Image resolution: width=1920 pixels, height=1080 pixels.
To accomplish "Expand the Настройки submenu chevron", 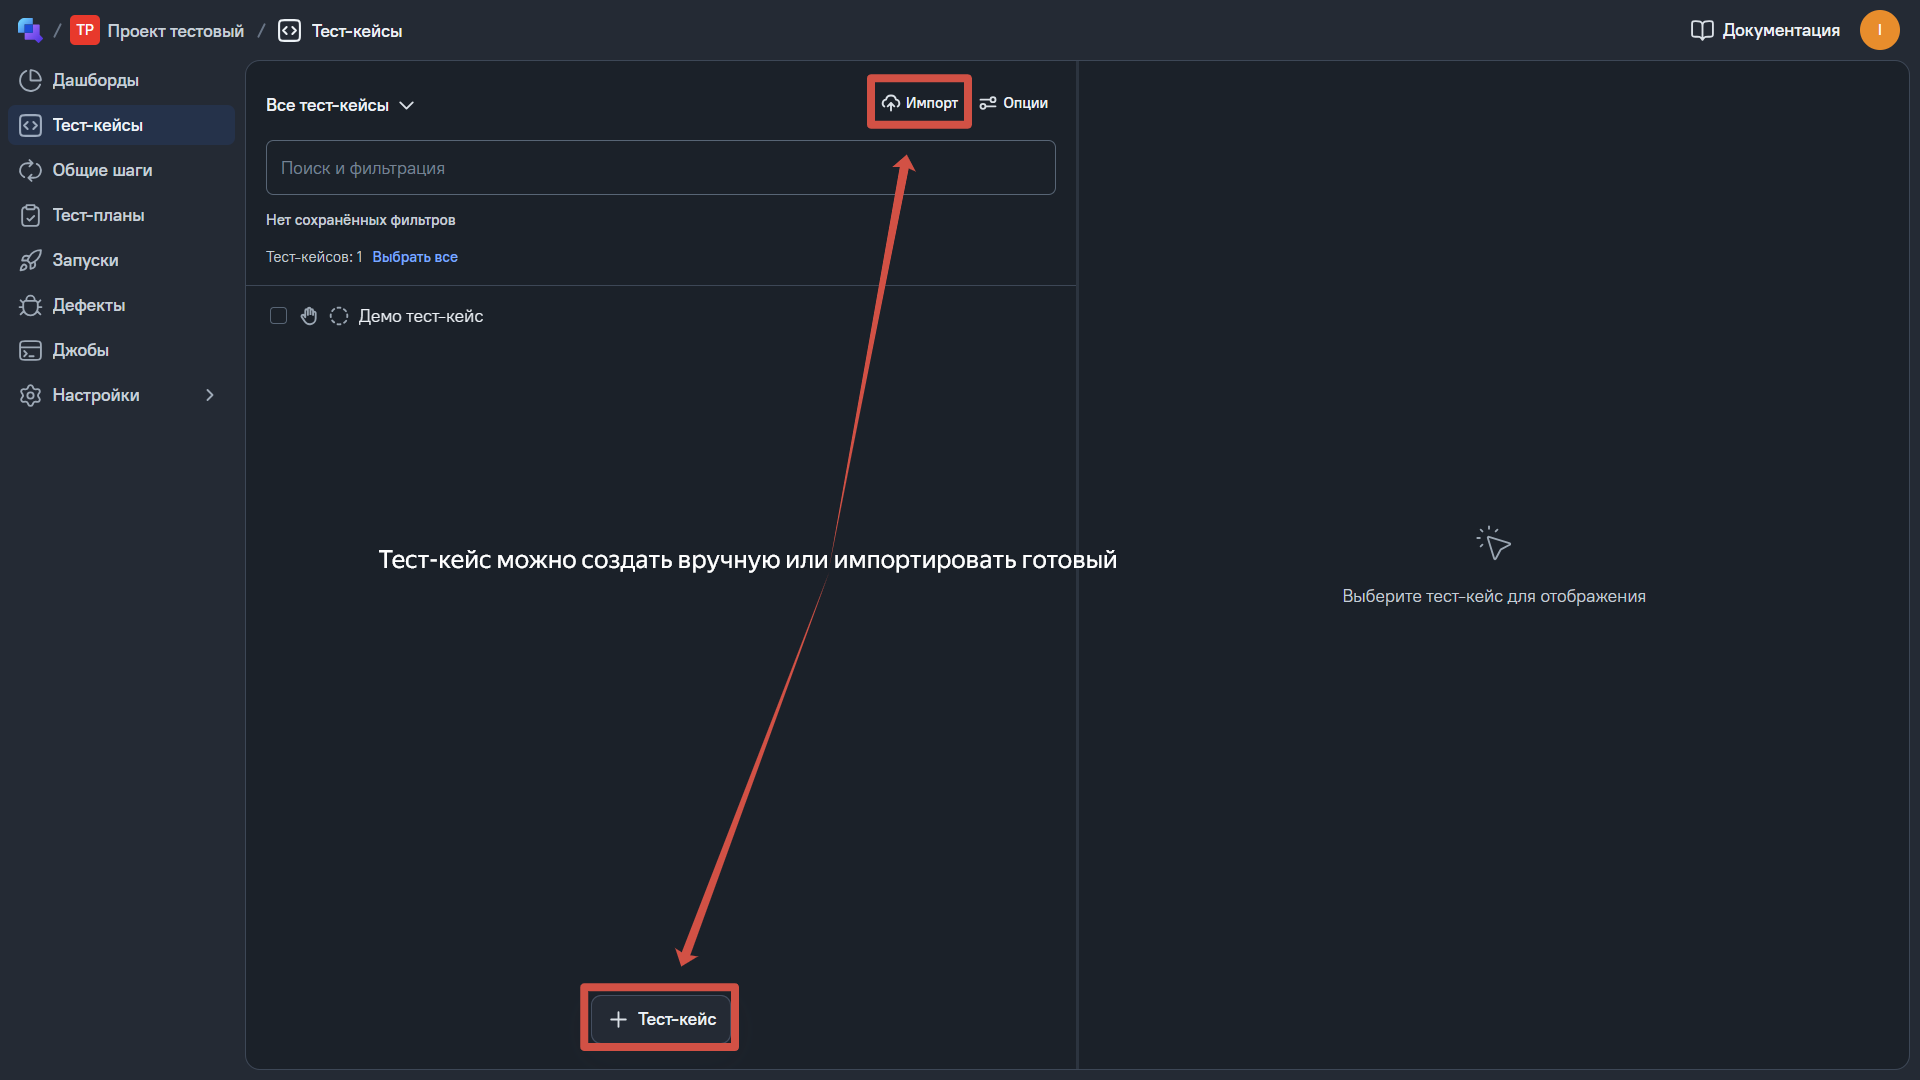I will [x=210, y=395].
